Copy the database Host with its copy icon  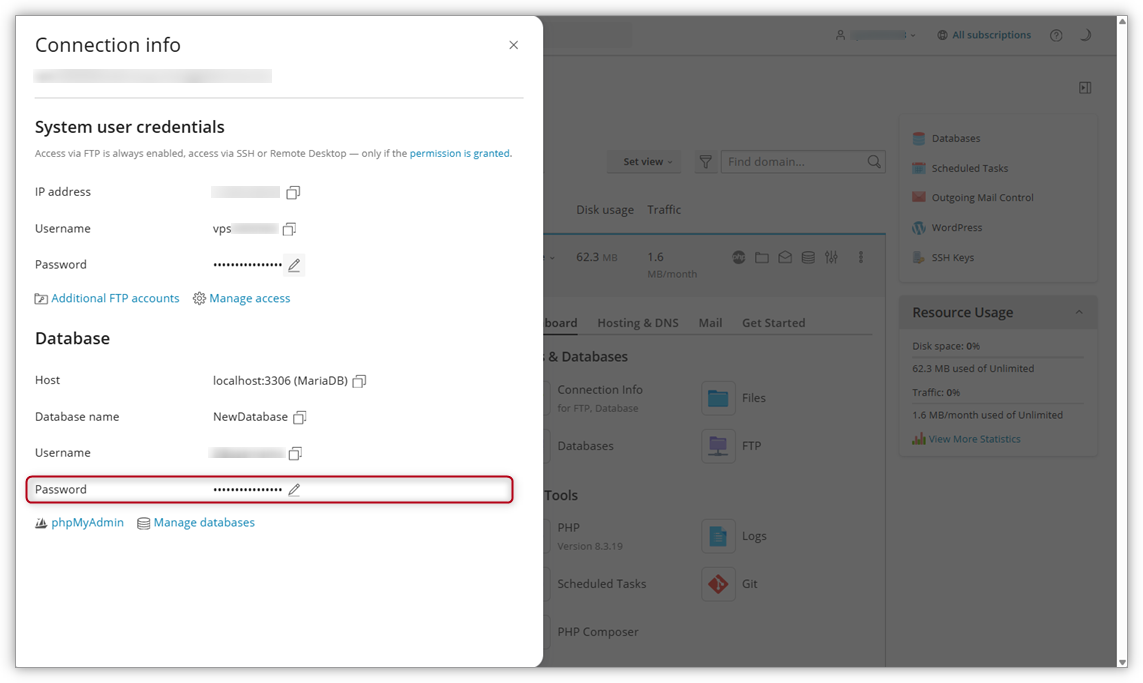click(359, 380)
